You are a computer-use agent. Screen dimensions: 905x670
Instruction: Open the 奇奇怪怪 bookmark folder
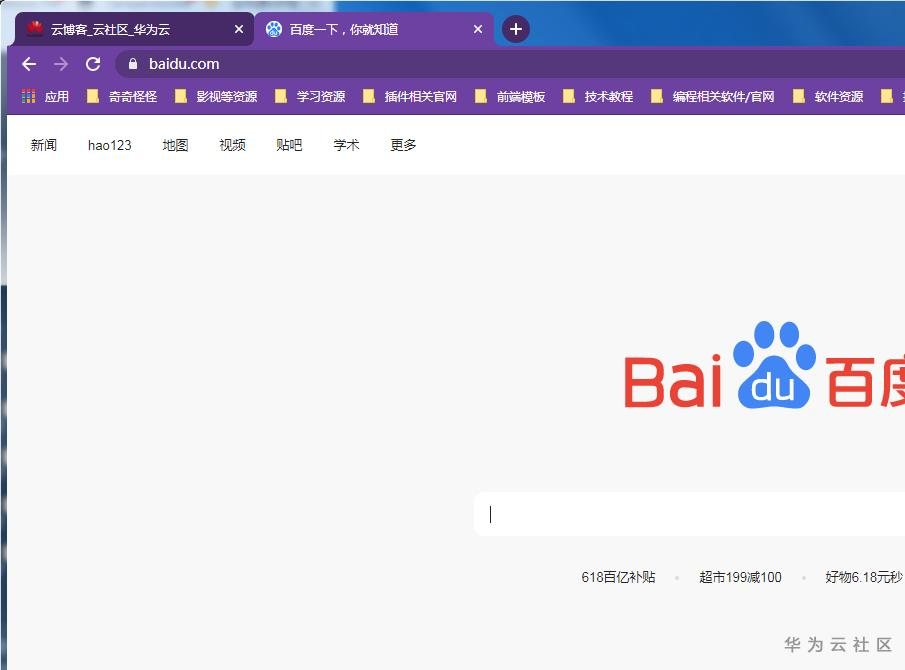tap(122, 96)
